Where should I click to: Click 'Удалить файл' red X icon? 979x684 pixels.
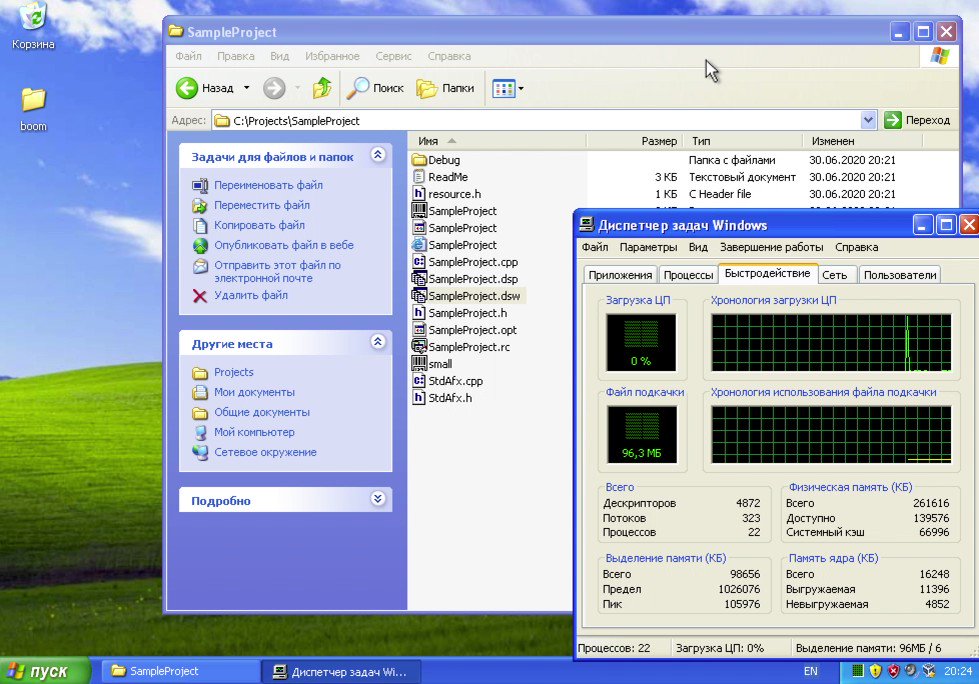pyautogui.click(x=200, y=296)
